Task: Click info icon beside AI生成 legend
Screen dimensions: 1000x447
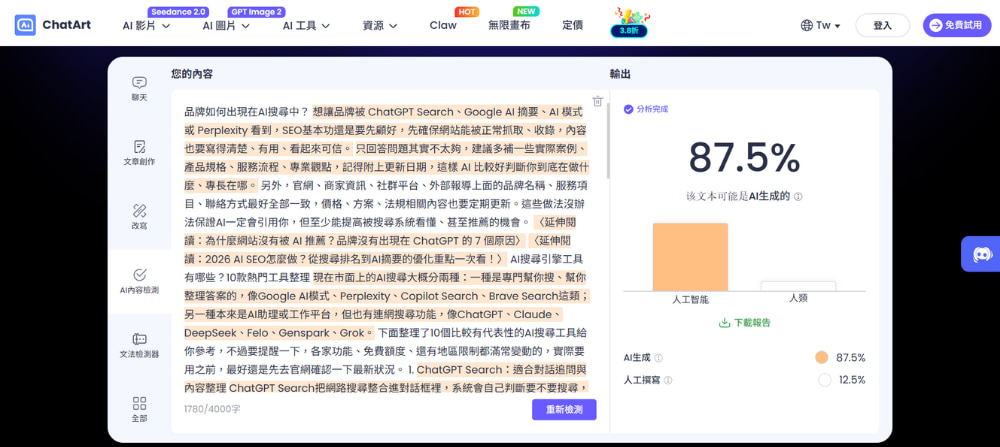Action: [658, 358]
